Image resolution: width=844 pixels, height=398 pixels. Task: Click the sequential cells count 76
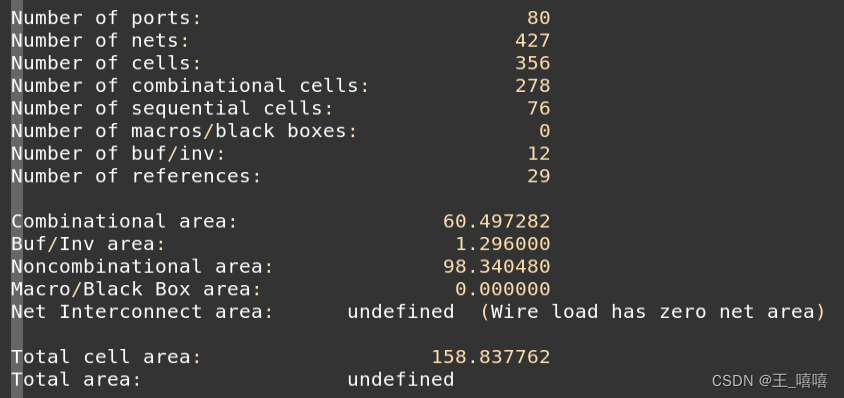point(538,108)
